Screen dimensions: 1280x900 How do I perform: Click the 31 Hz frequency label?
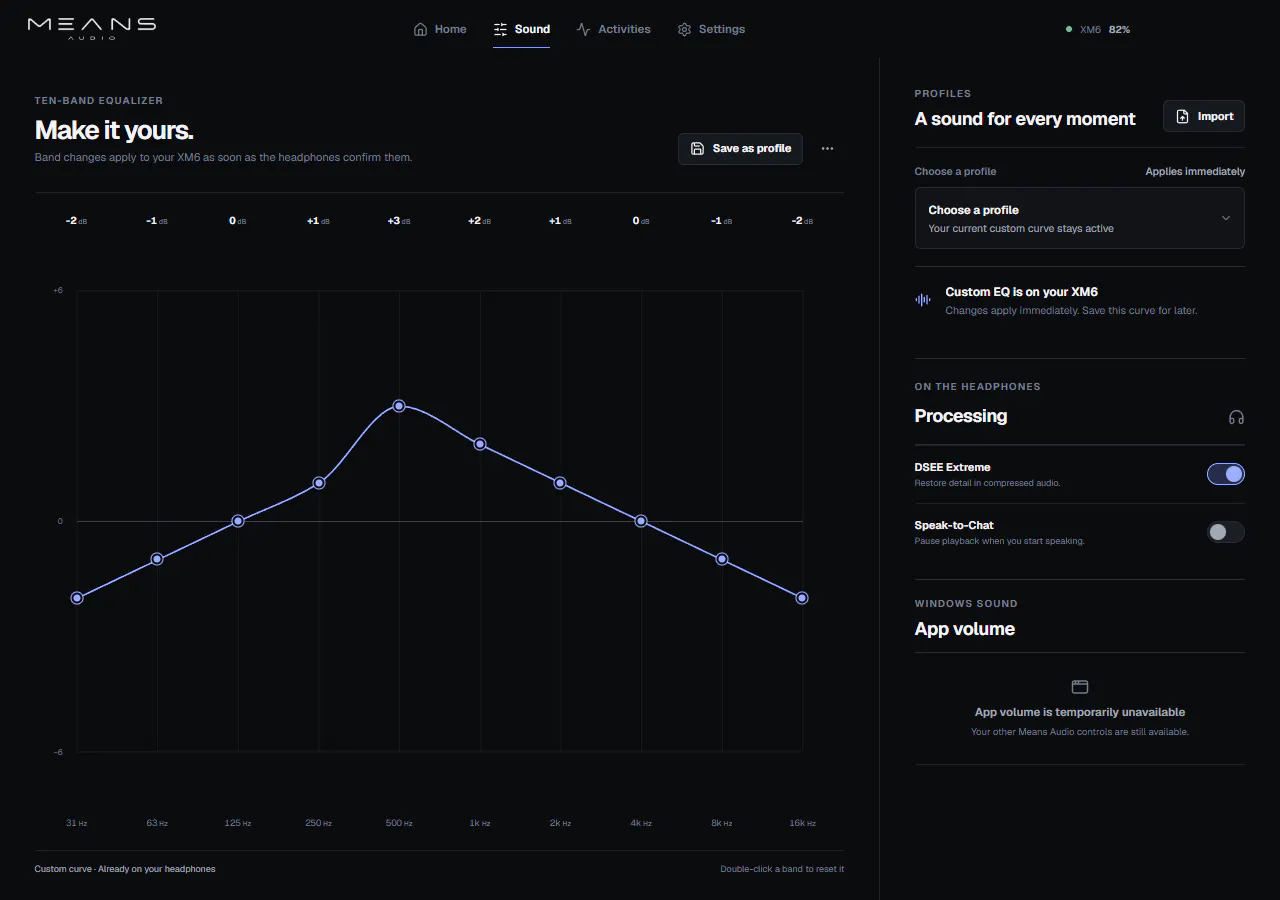pos(77,823)
